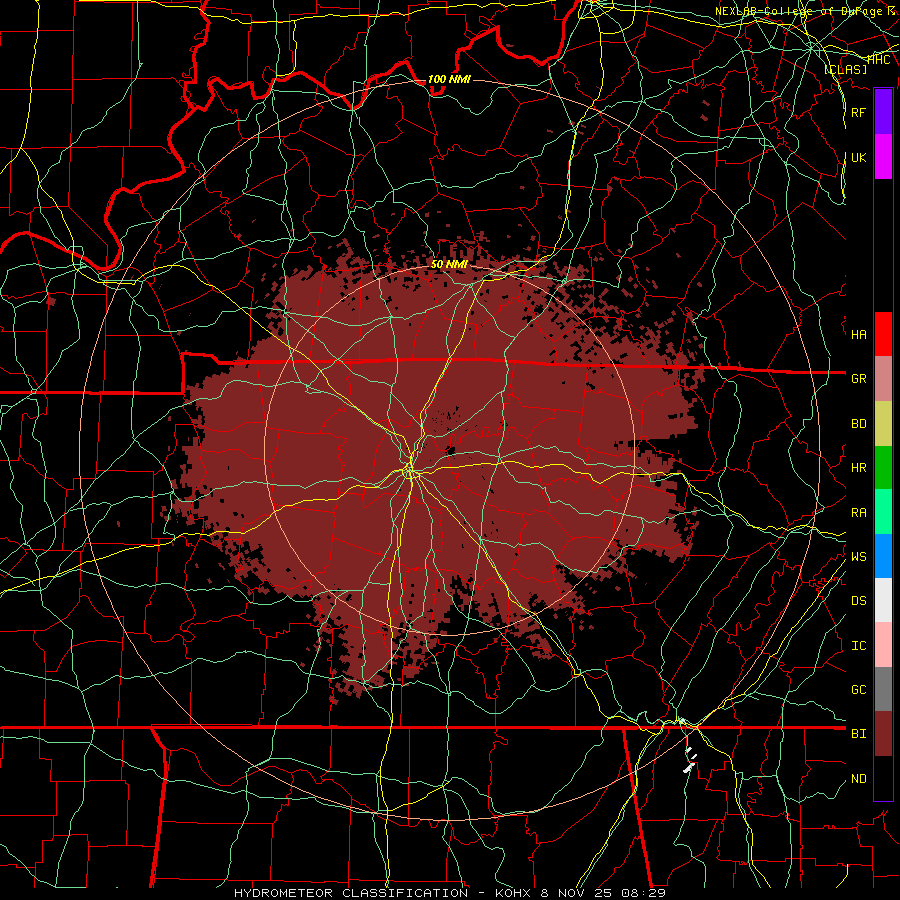
Task: Click the blue WS legend swatch
Action: coord(883,556)
